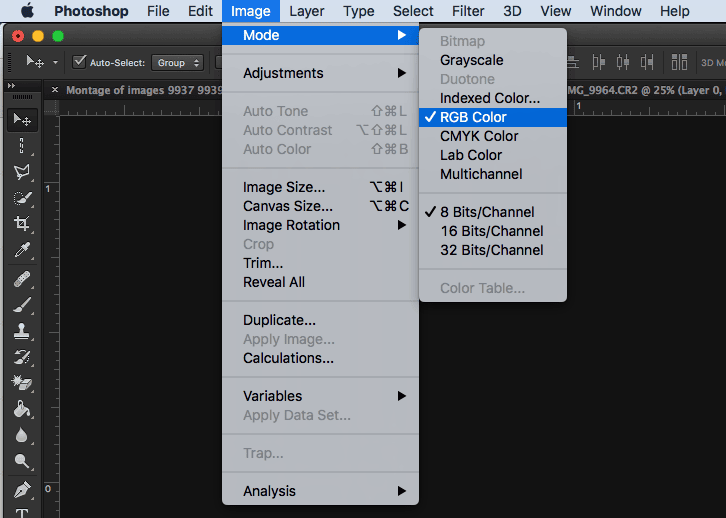Click Calculations... menu item
The height and width of the screenshot is (518, 726).
[320, 358]
